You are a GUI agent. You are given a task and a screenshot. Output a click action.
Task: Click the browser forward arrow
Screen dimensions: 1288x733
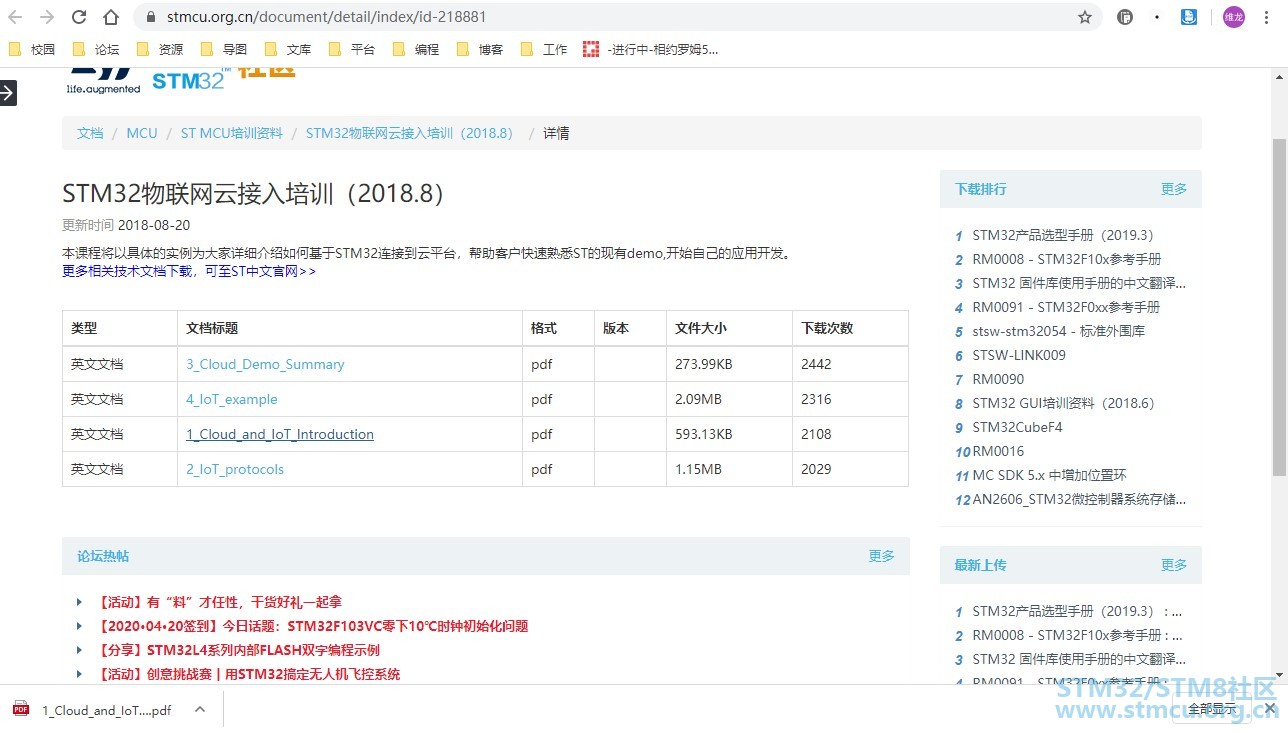click(x=47, y=17)
